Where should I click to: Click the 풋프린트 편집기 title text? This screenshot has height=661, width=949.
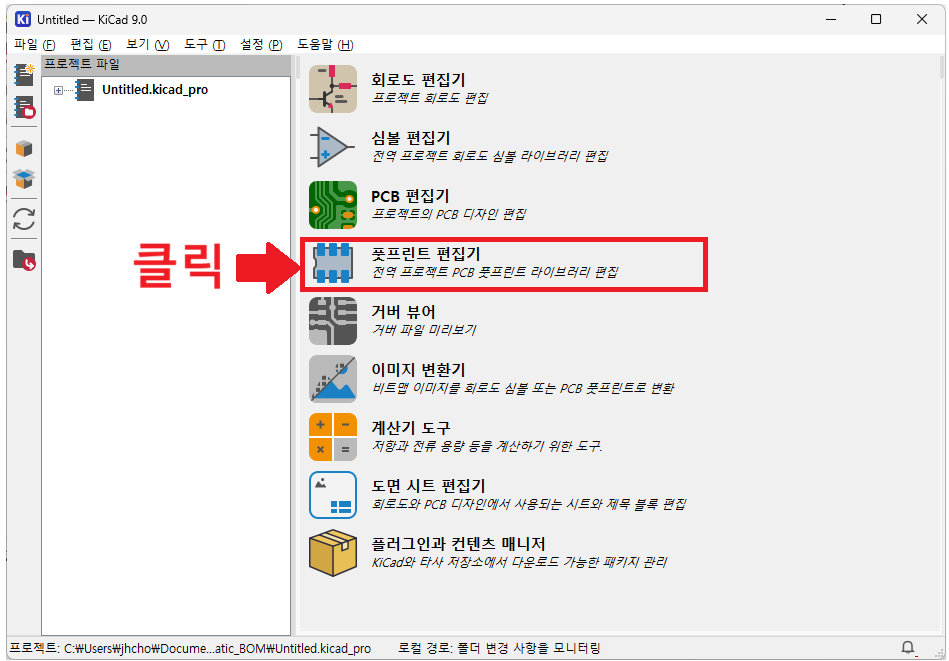(425, 254)
